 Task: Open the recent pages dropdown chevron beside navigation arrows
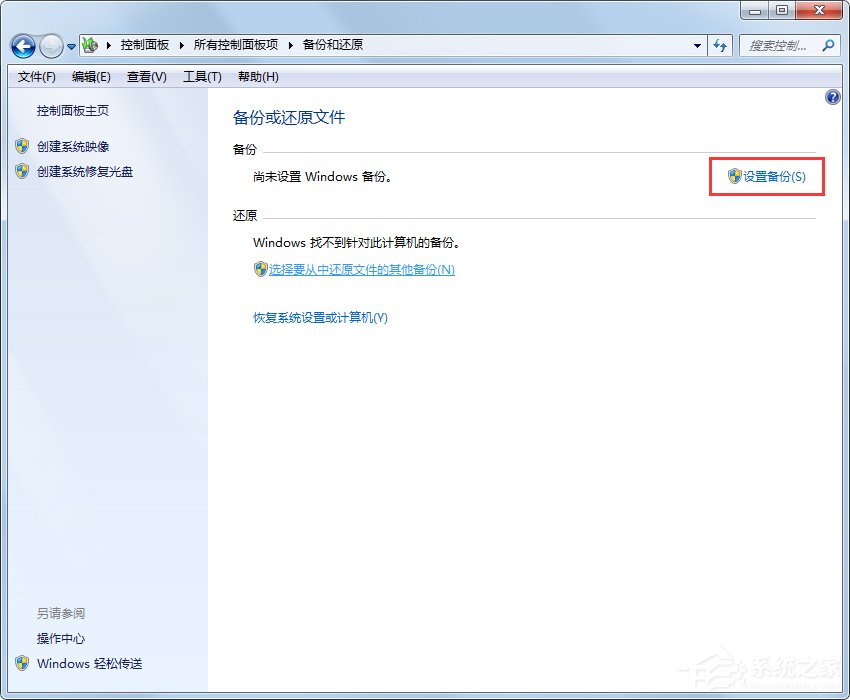tap(70, 46)
